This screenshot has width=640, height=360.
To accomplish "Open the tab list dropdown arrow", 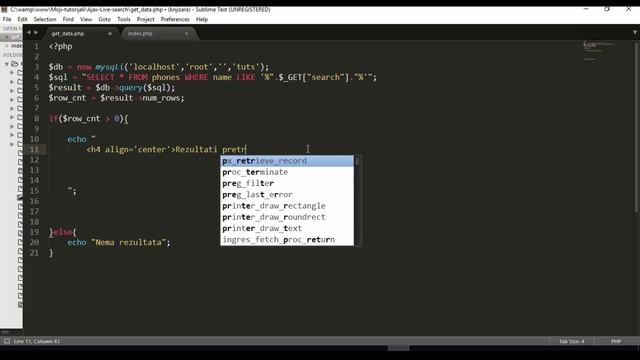I will click(x=635, y=32).
